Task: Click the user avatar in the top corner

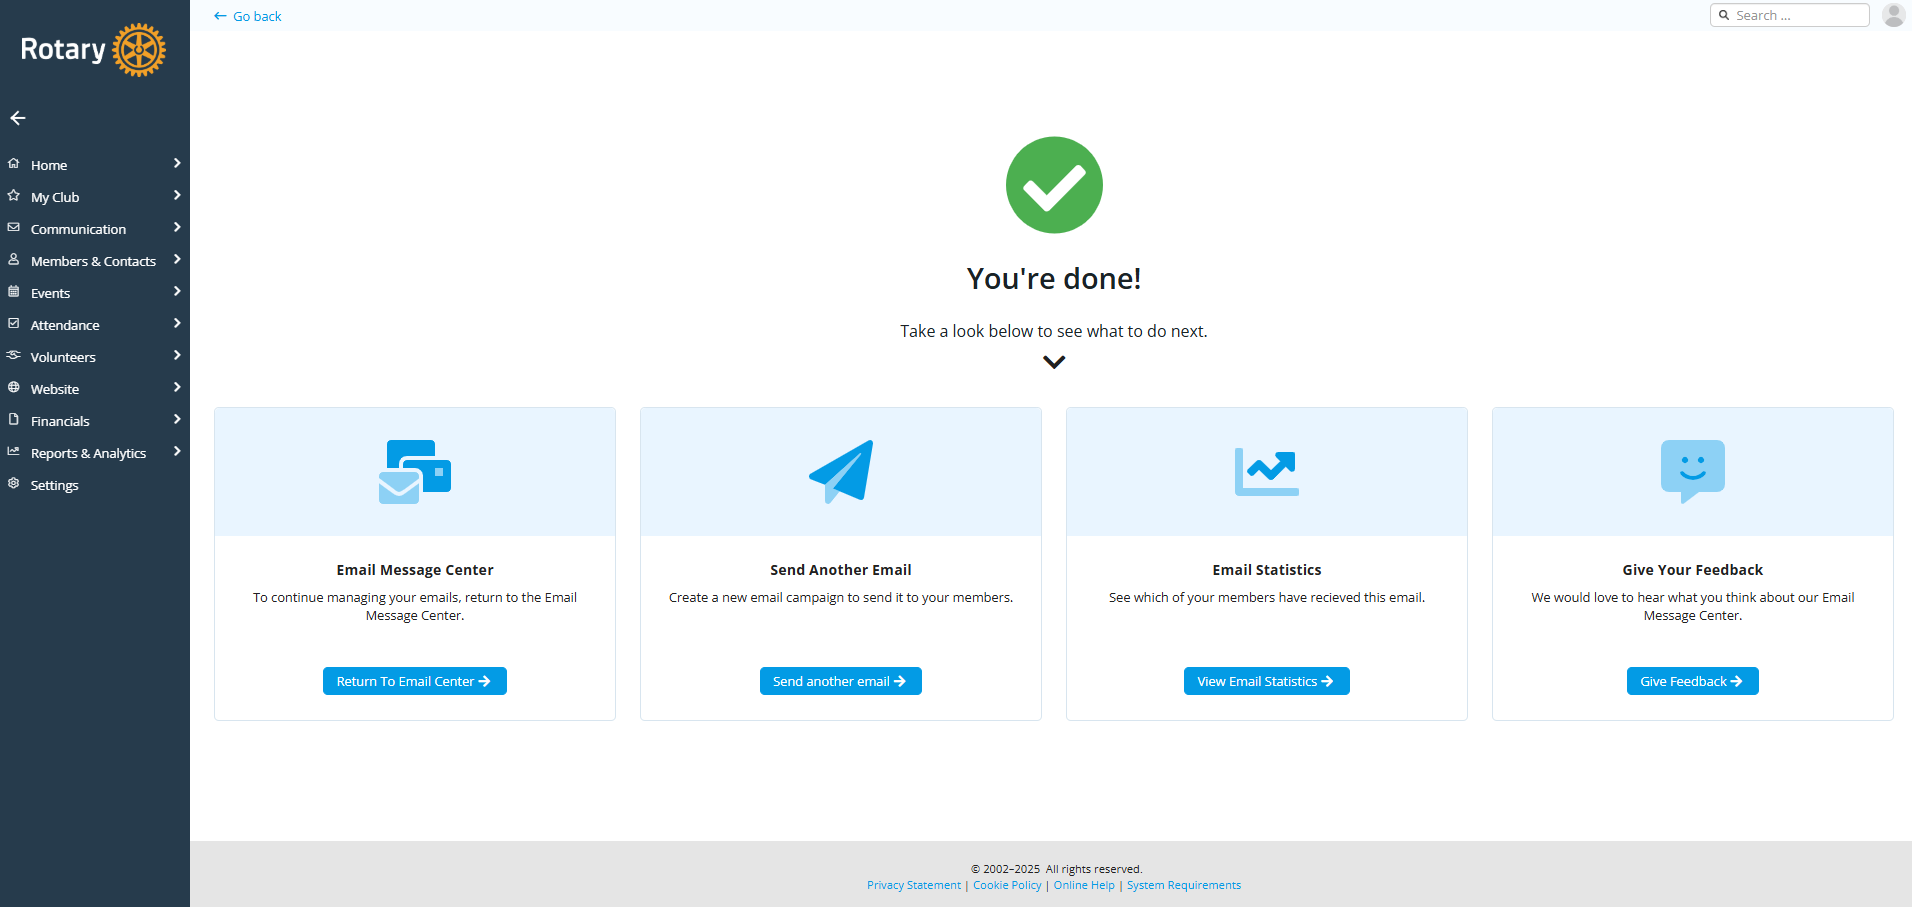Action: click(x=1893, y=15)
